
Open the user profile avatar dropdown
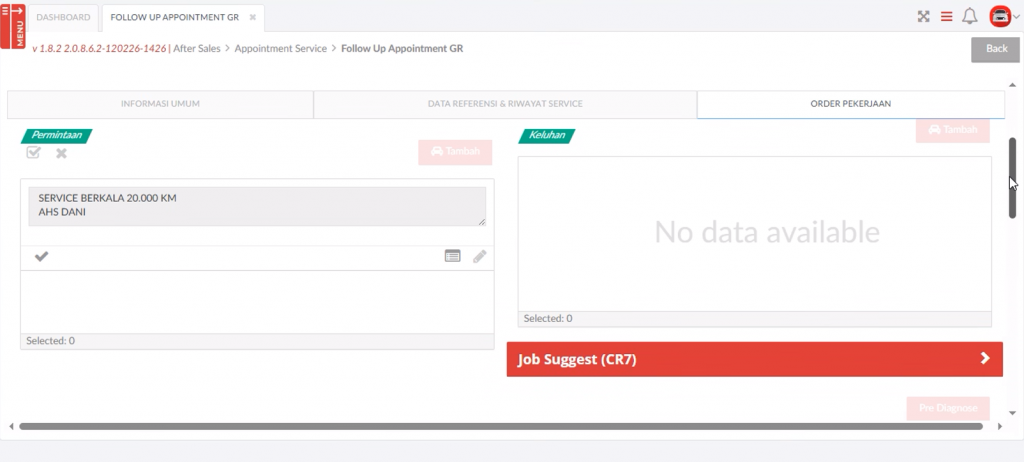click(x=1002, y=17)
